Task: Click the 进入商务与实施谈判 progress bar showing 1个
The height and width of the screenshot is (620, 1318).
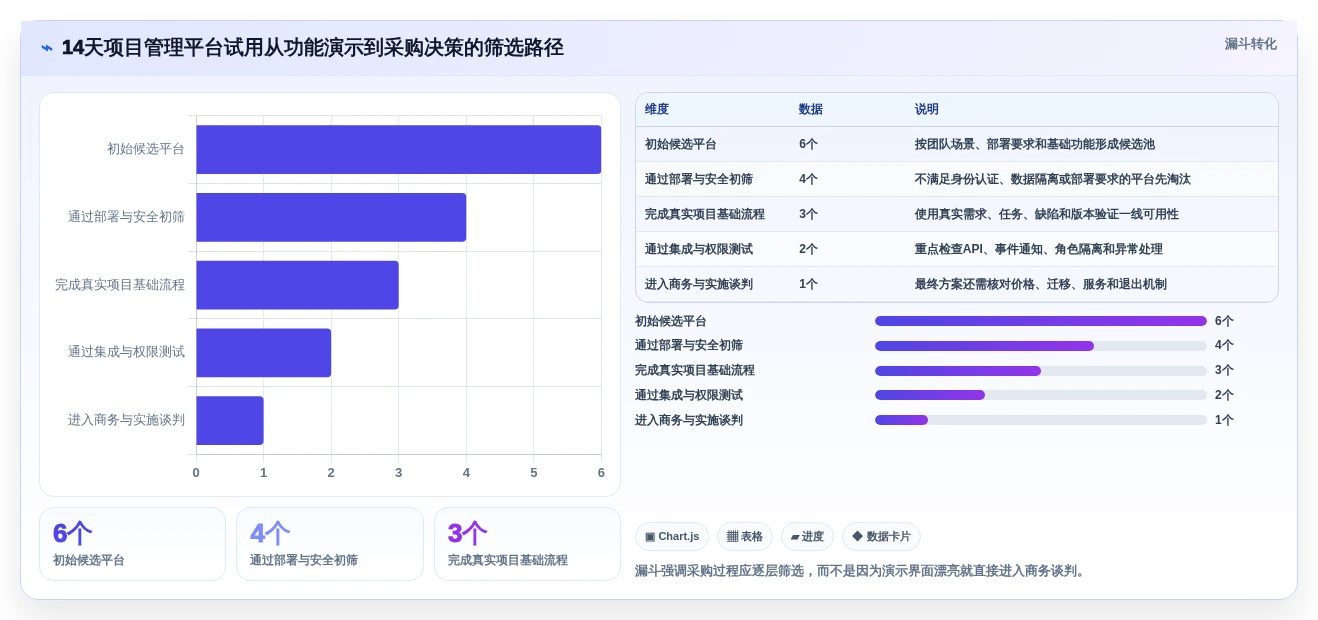Action: coord(1041,420)
